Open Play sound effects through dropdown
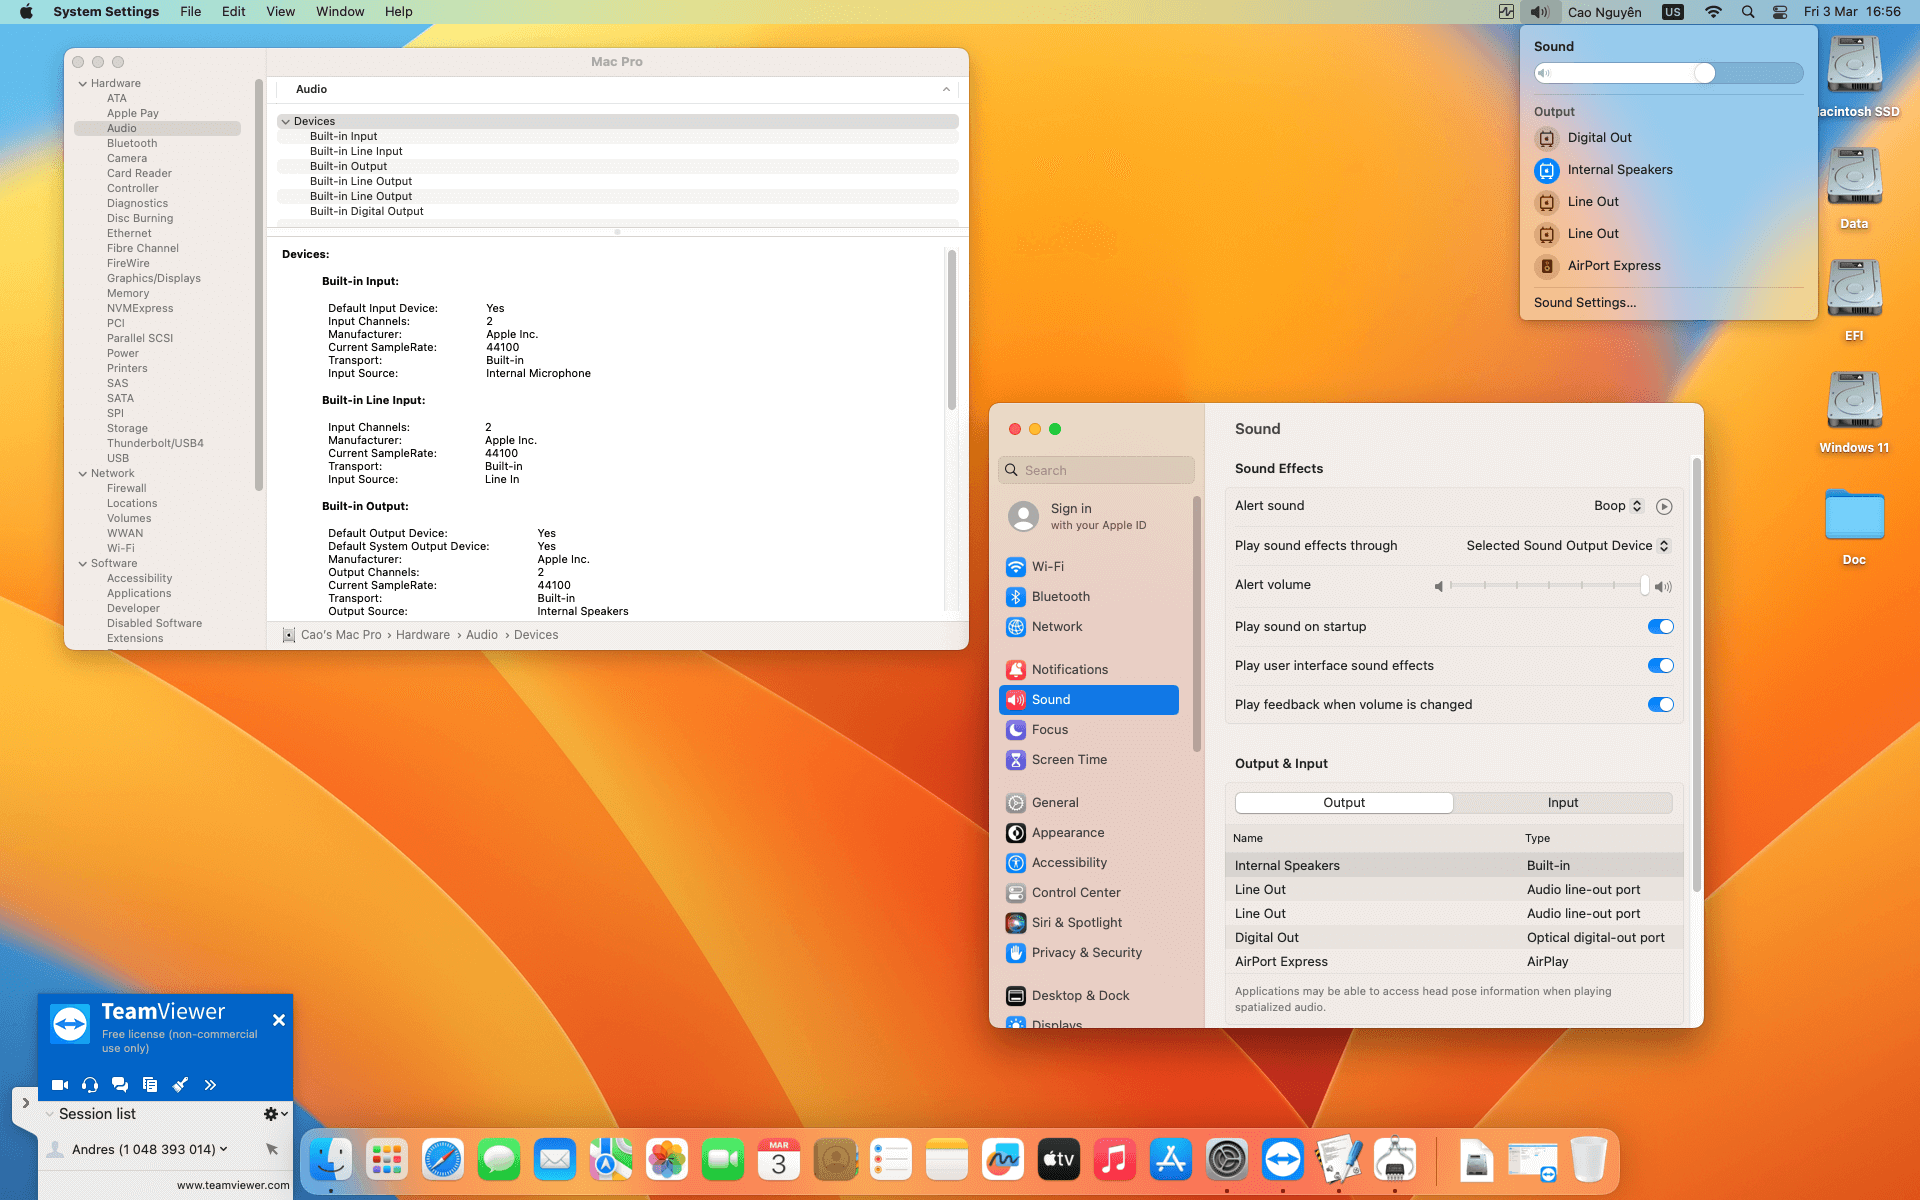The image size is (1920, 1200). (1568, 546)
